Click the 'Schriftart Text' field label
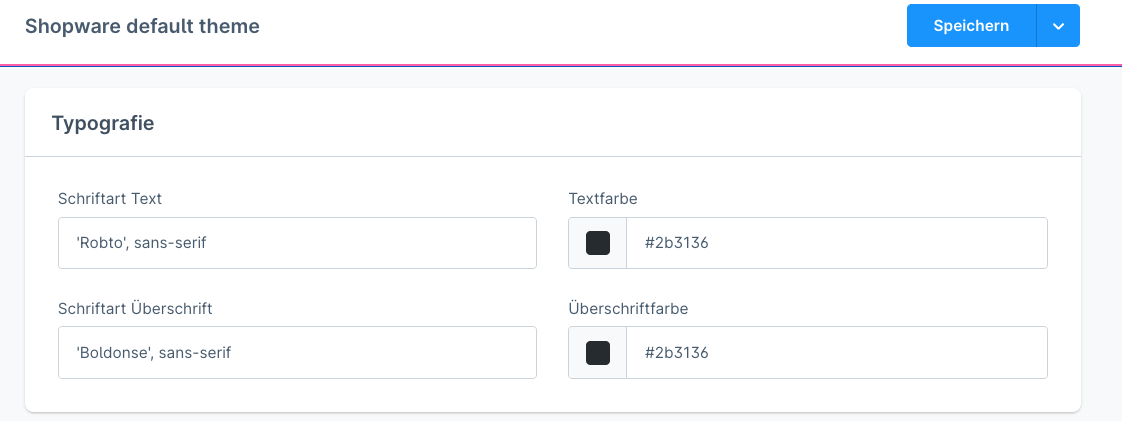This screenshot has width=1122, height=421. click(x=110, y=199)
